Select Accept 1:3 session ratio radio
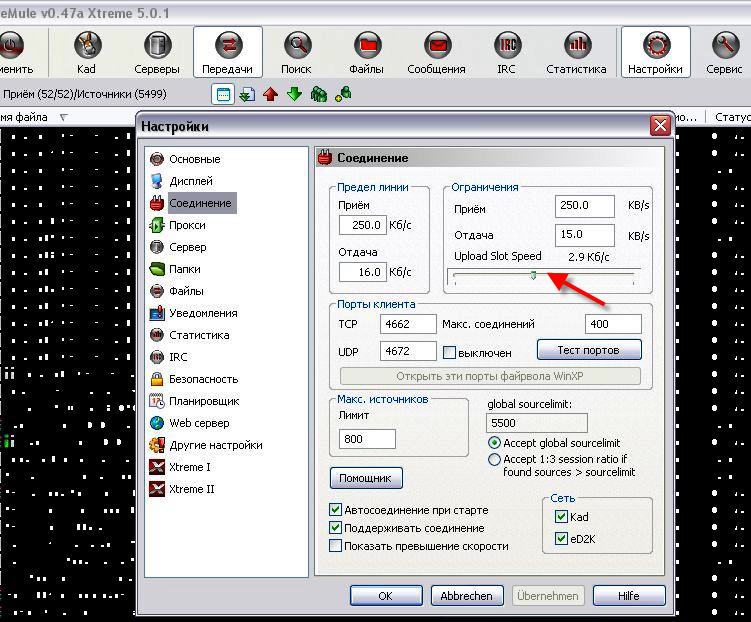The height and width of the screenshot is (622, 751). [494, 460]
